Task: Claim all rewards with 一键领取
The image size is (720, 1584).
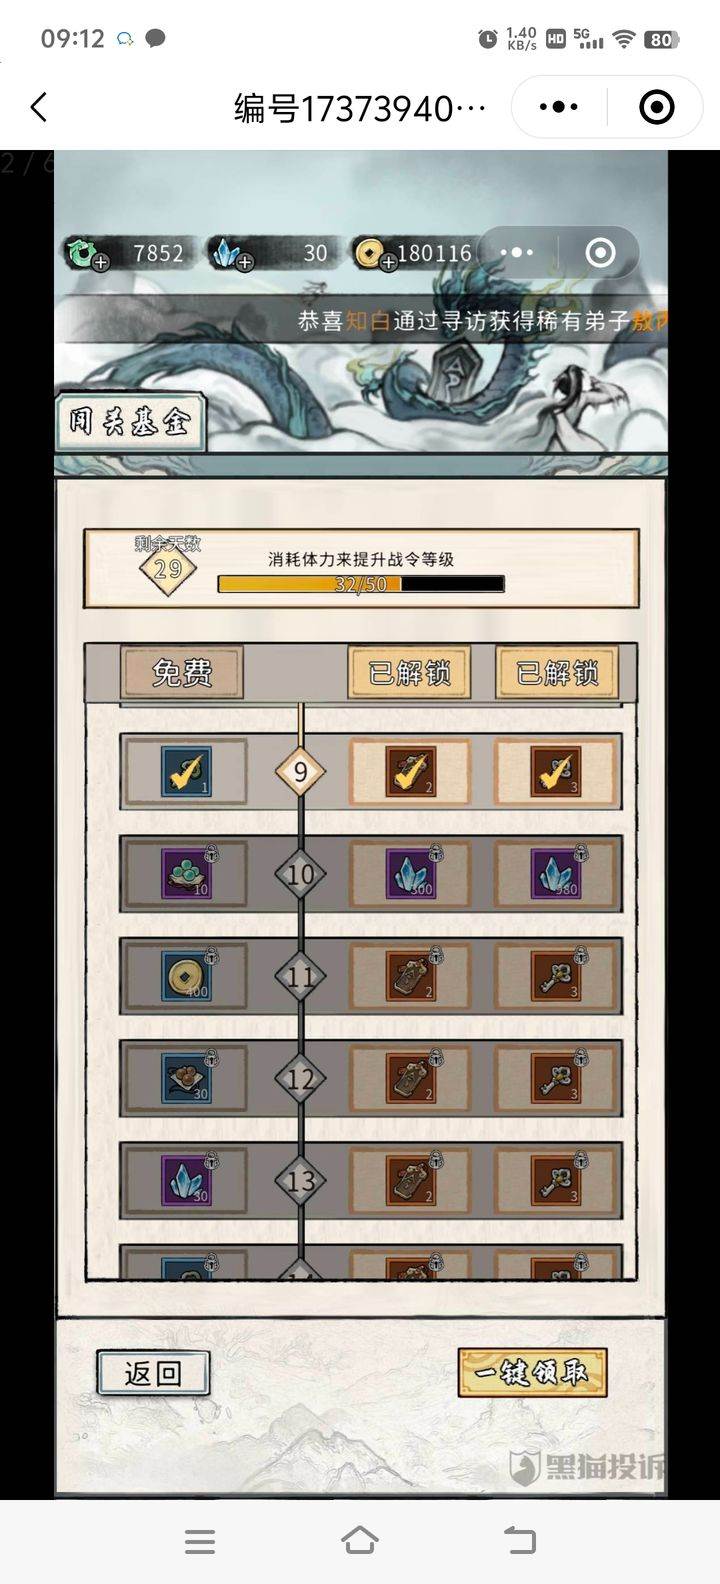Action: point(532,1372)
